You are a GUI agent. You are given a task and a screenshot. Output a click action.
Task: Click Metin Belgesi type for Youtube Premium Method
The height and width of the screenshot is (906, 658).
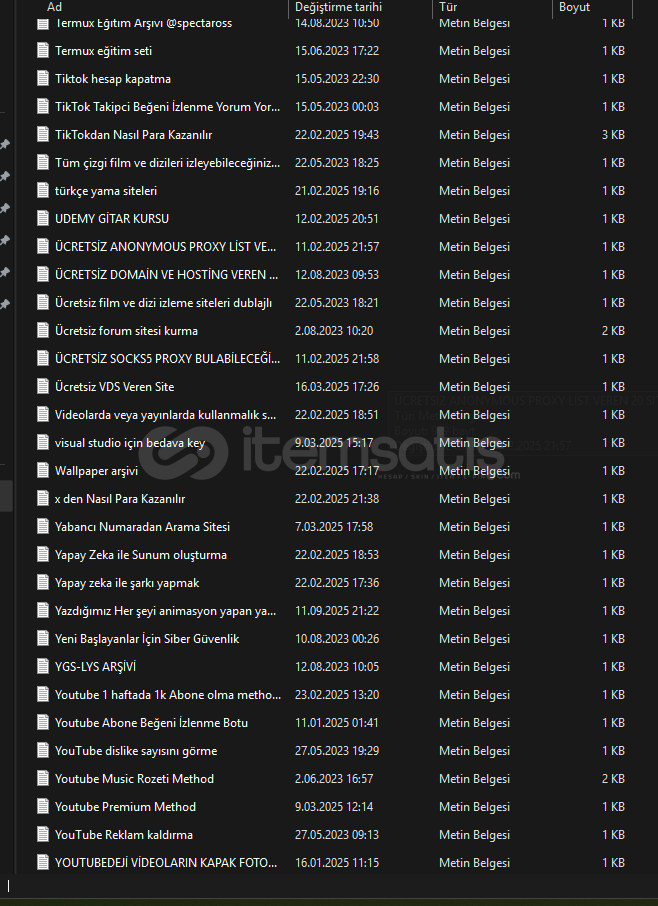(474, 807)
